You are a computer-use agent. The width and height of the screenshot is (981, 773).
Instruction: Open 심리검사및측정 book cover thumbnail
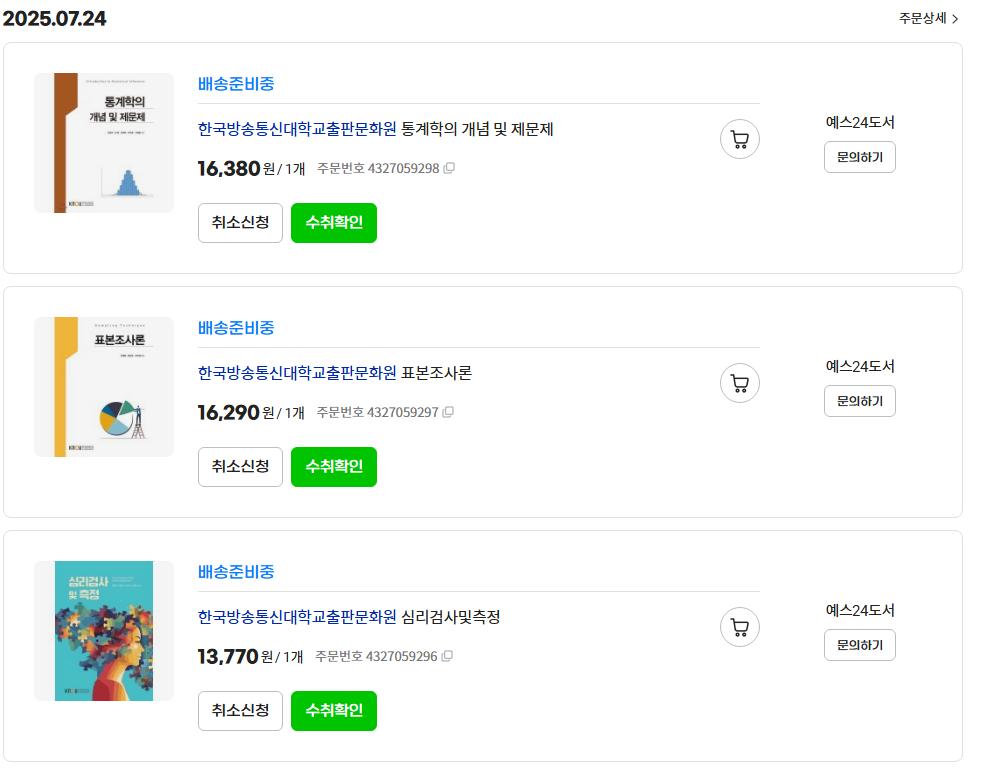(x=104, y=630)
